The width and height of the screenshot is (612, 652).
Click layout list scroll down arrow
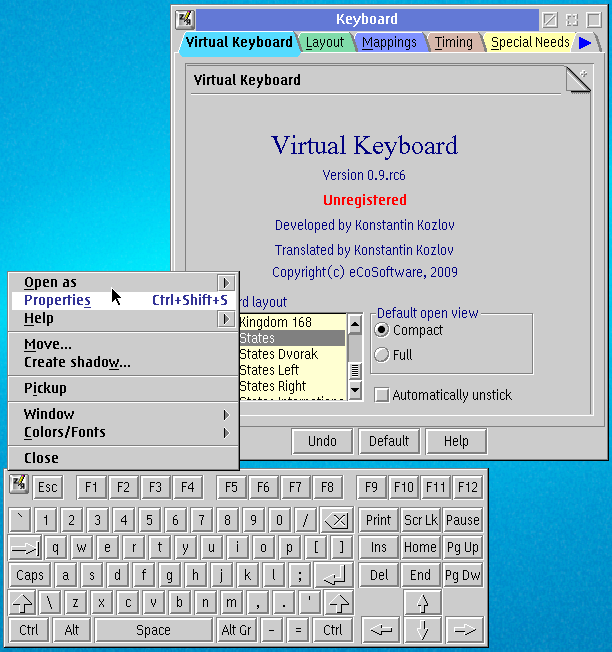(355, 390)
